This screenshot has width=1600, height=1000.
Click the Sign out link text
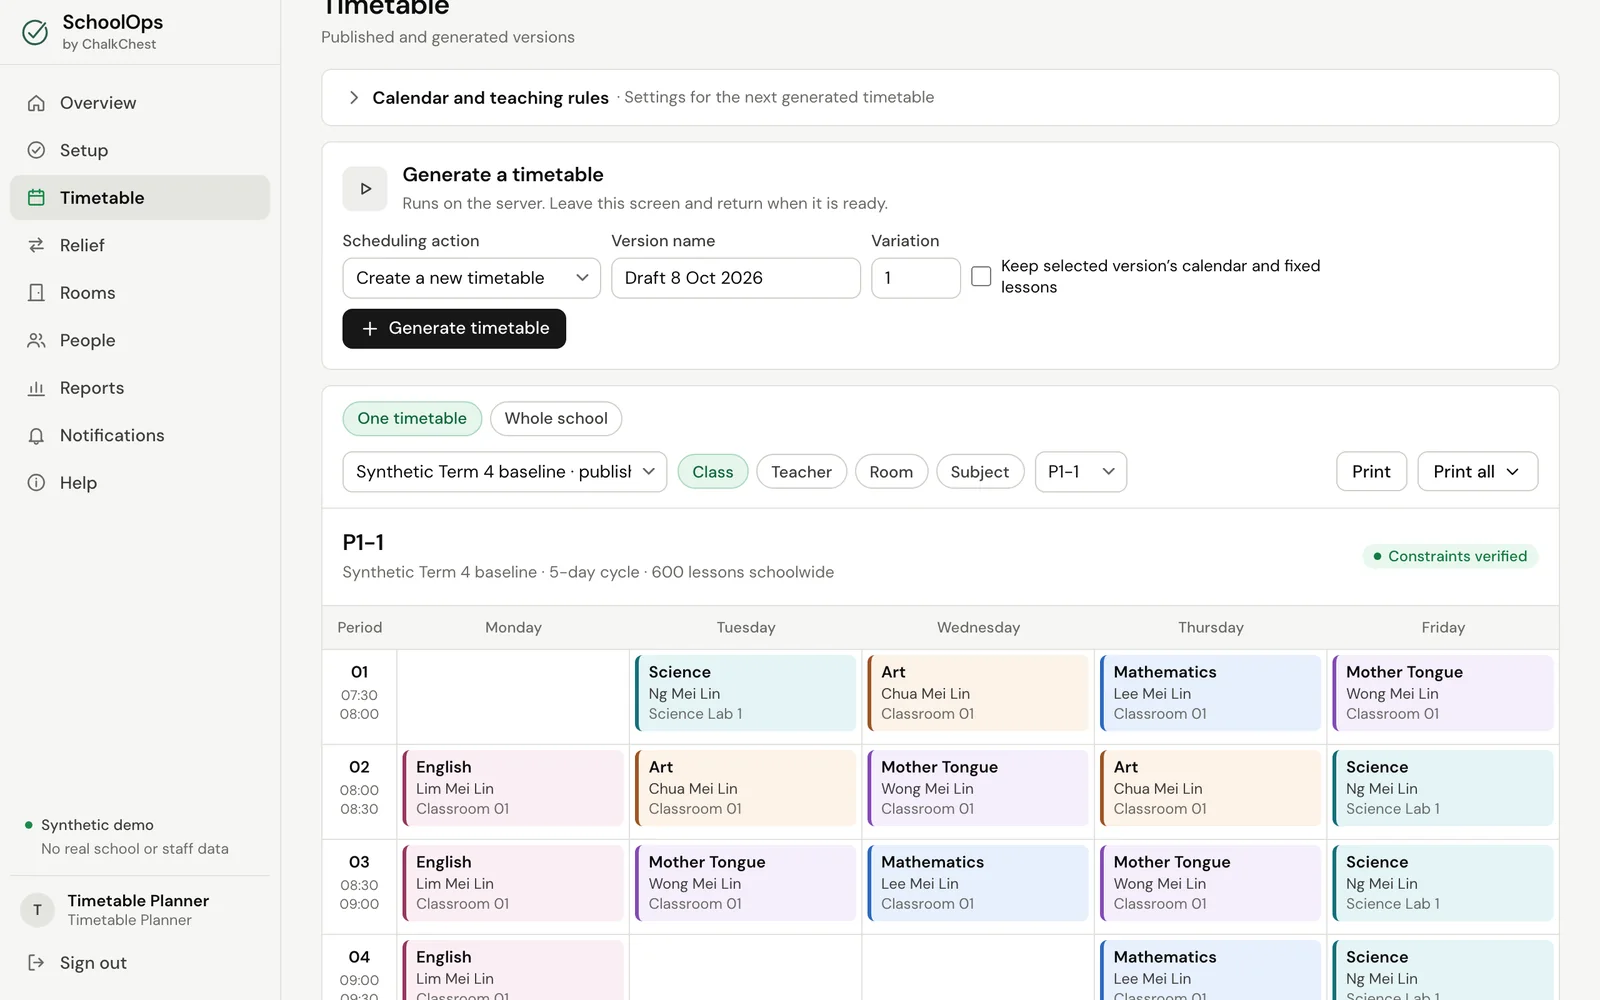[x=93, y=963]
